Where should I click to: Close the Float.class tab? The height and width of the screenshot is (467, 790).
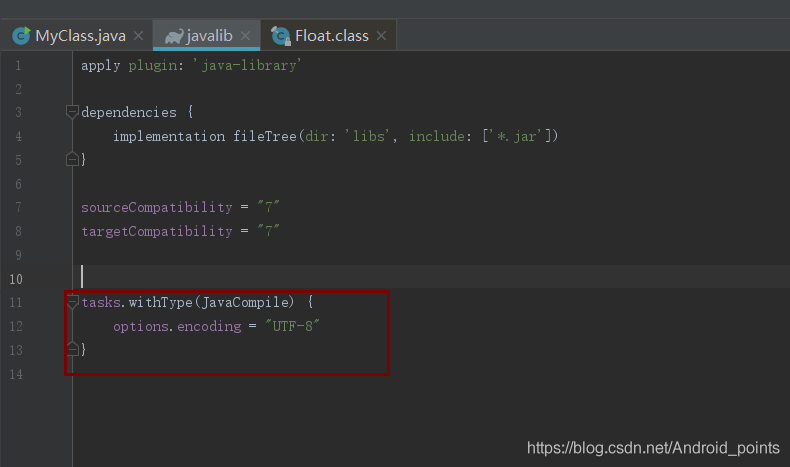point(381,36)
